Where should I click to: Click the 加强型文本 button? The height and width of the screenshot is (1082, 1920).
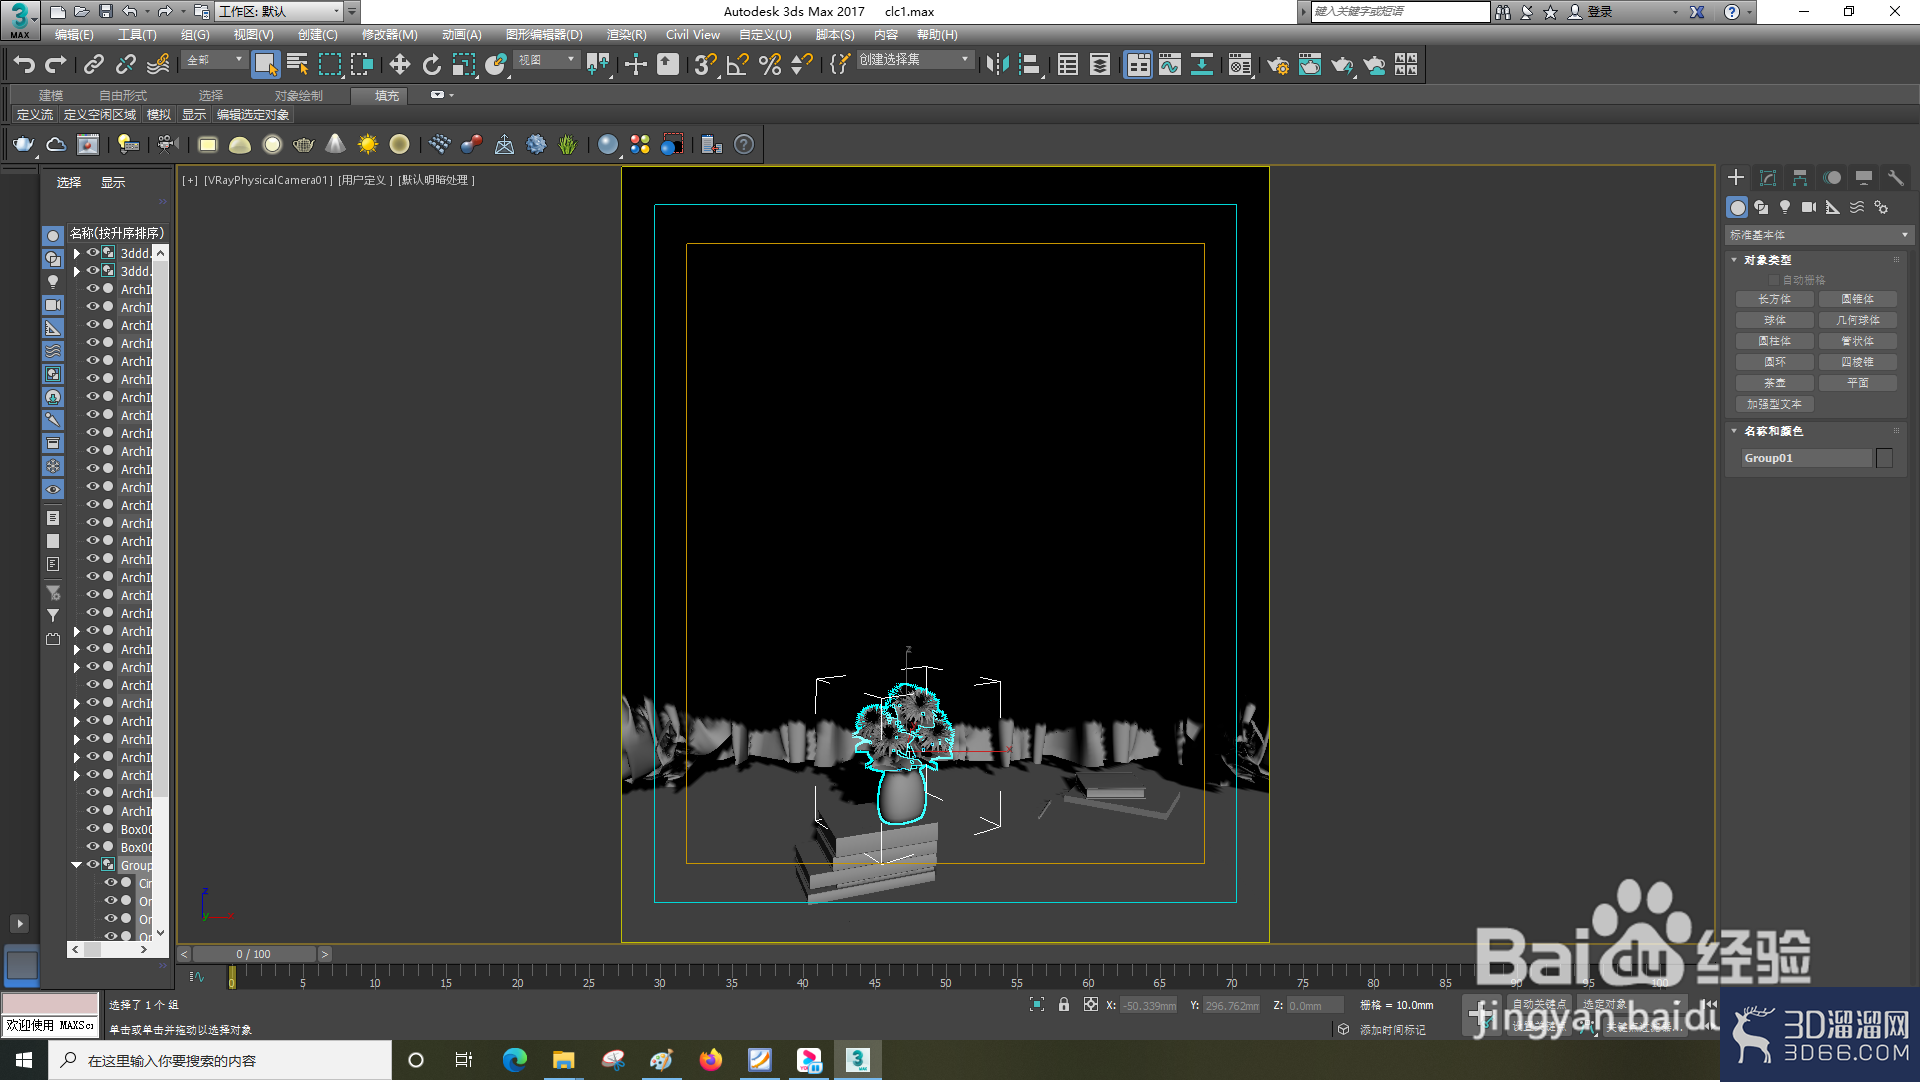[1775, 404]
